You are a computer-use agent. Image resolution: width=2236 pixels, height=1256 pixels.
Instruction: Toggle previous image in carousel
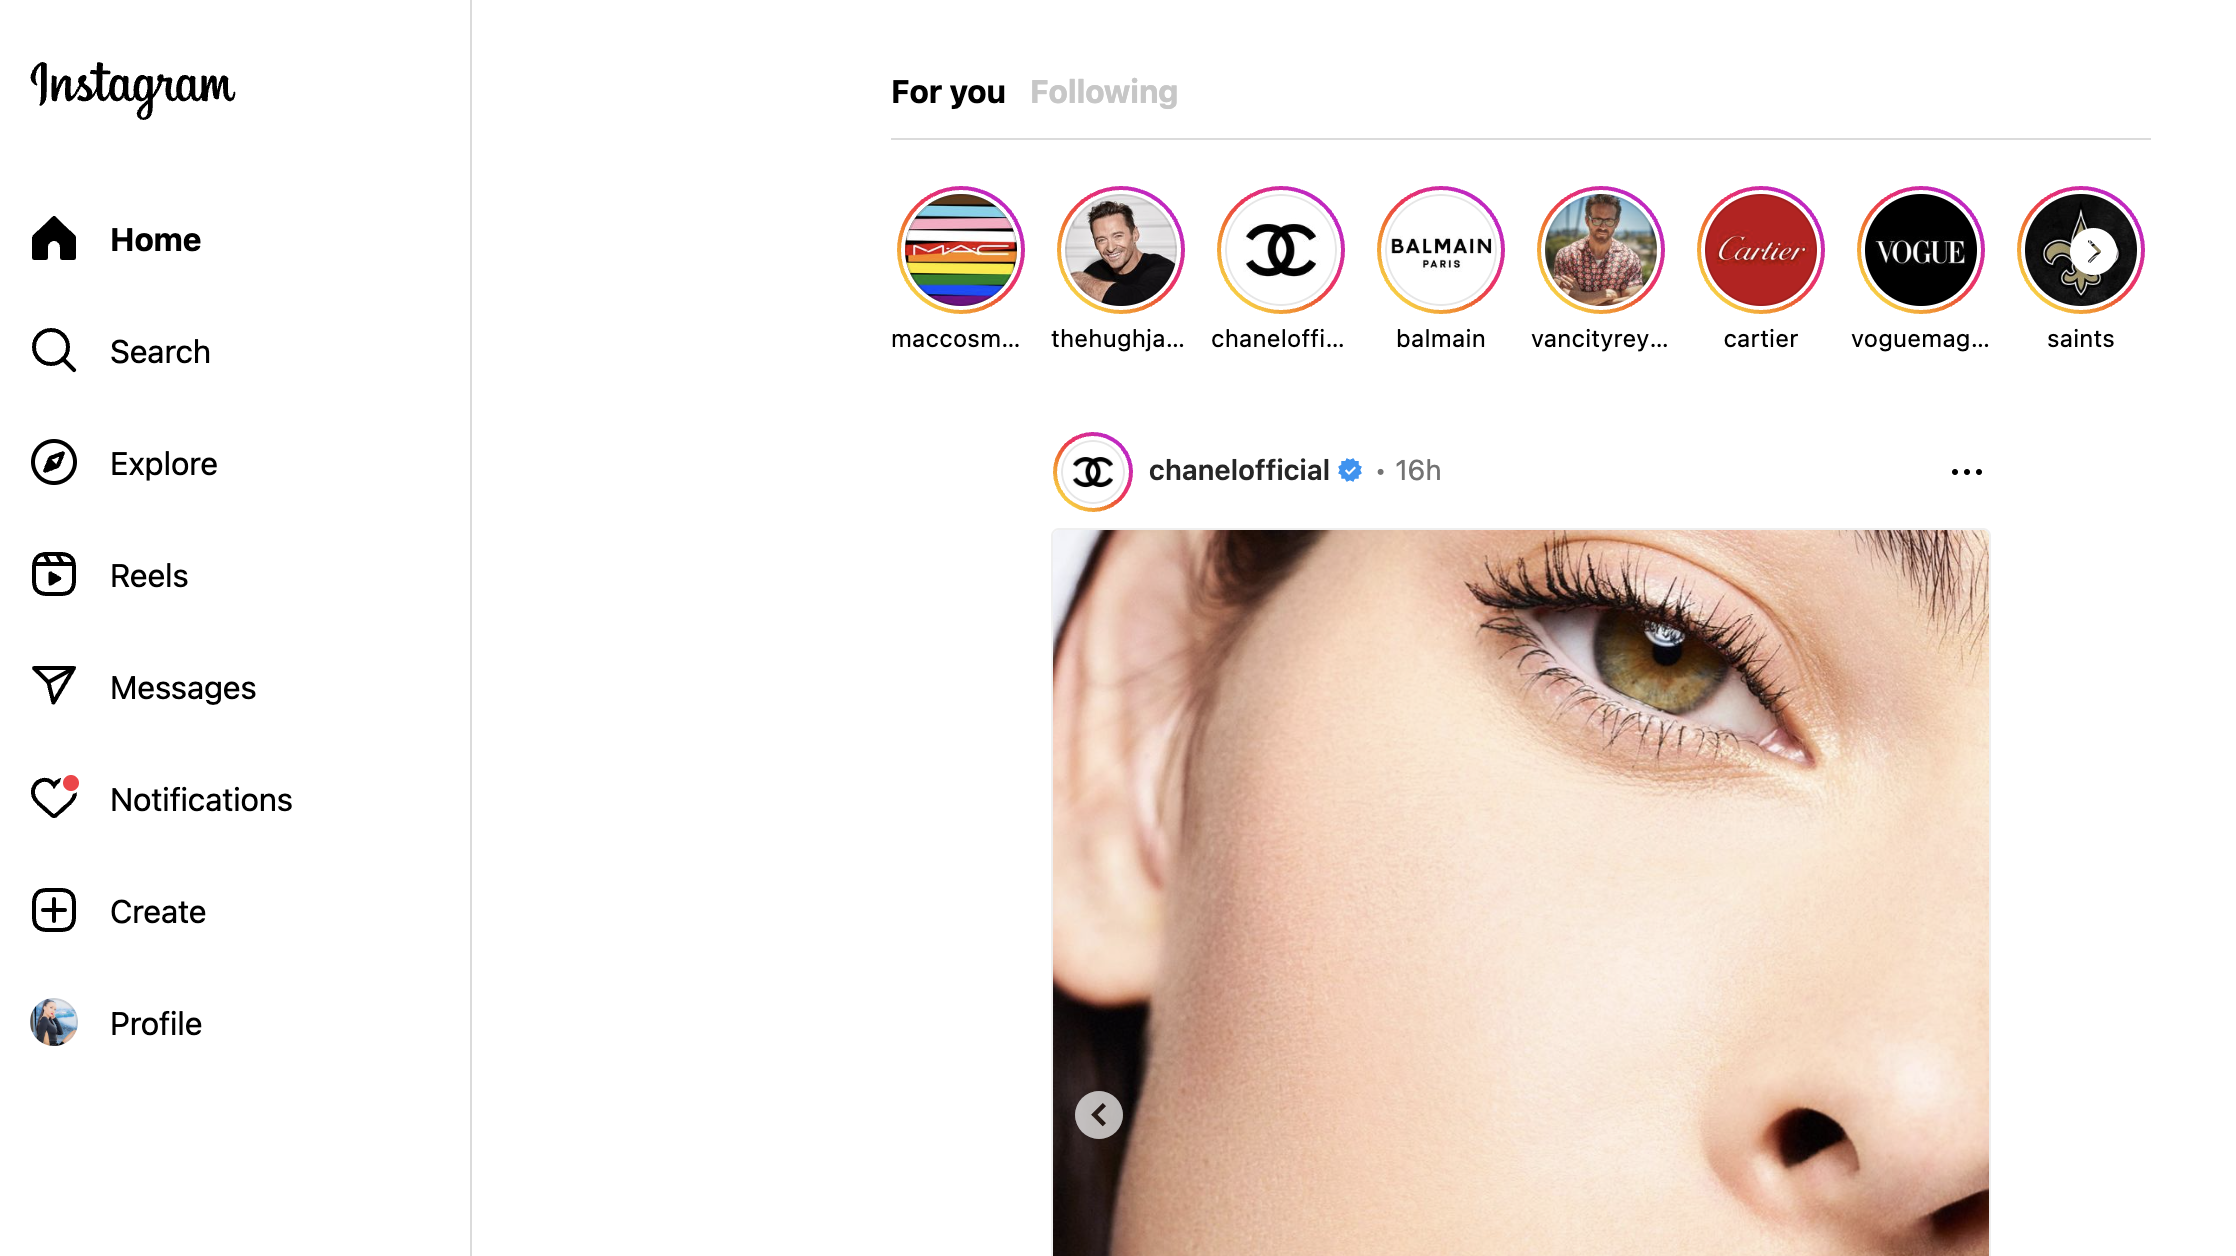pos(1100,1115)
